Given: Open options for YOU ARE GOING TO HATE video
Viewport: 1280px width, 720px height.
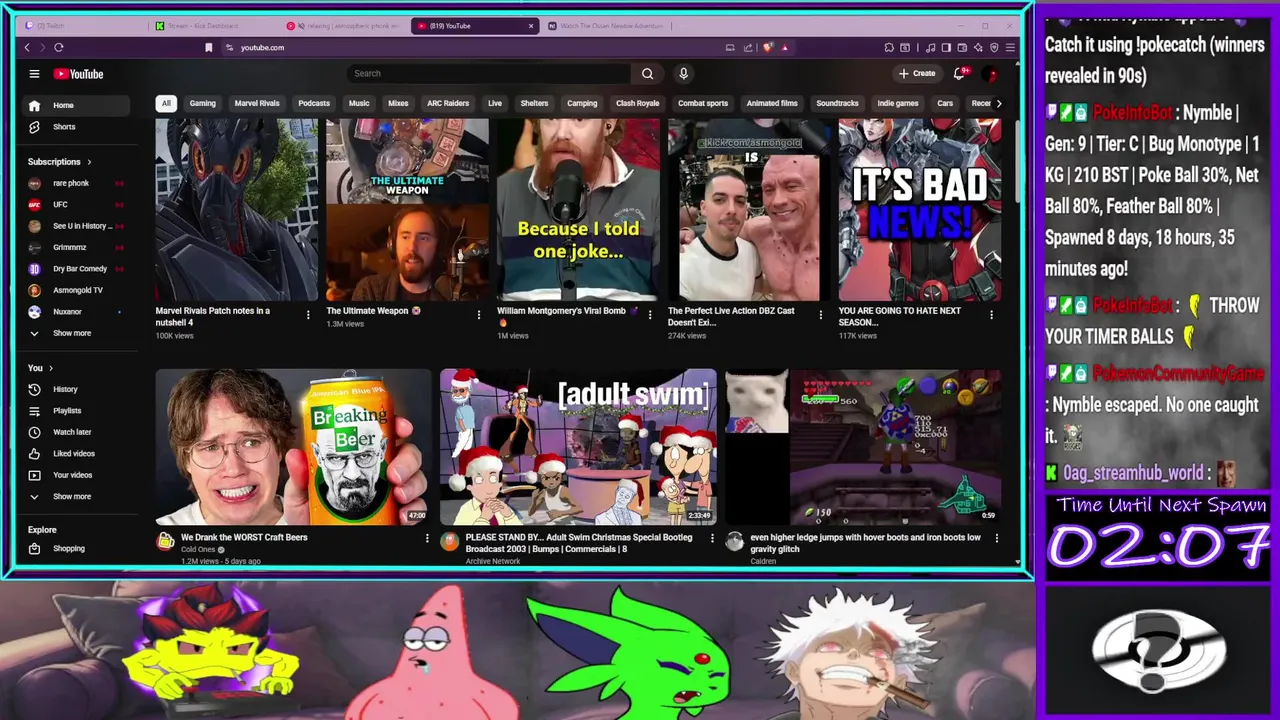Looking at the screenshot, I should coord(991,315).
